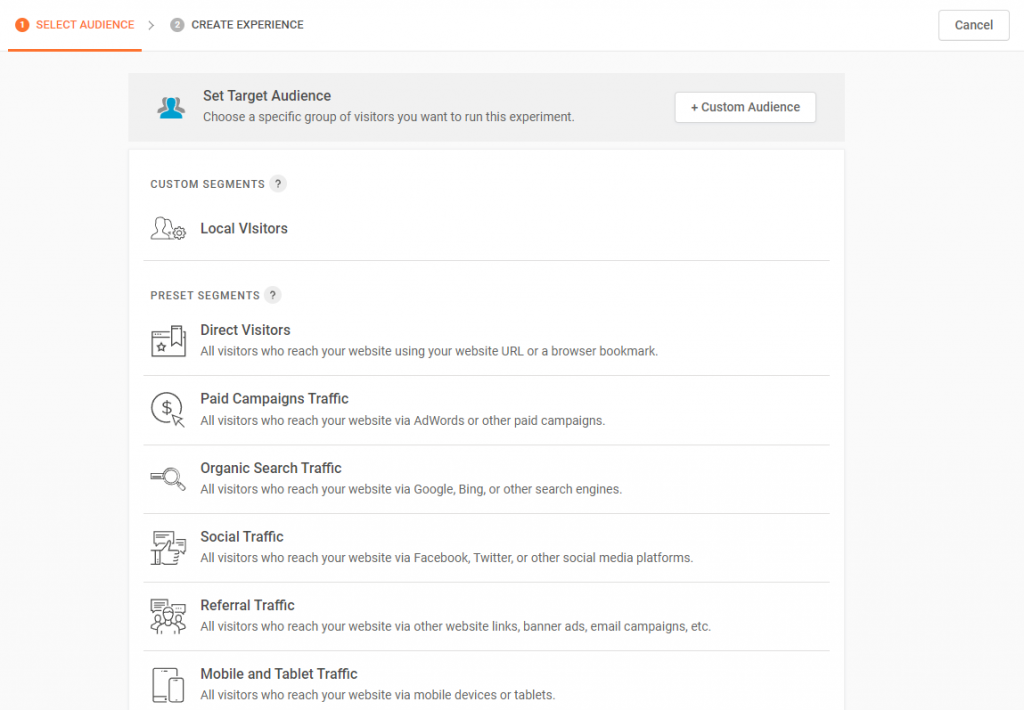Click the breadcrumb arrow between steps
This screenshot has height=710, width=1024.
(152, 25)
